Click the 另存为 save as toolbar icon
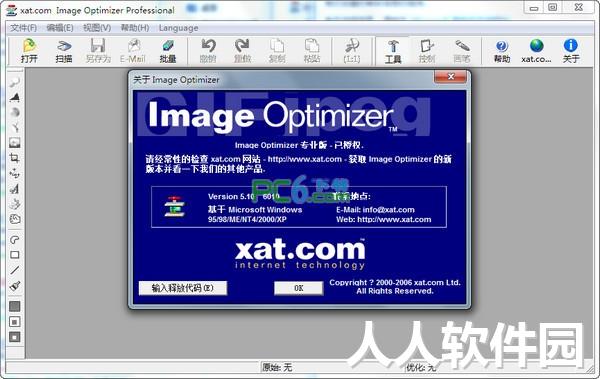 (98, 51)
